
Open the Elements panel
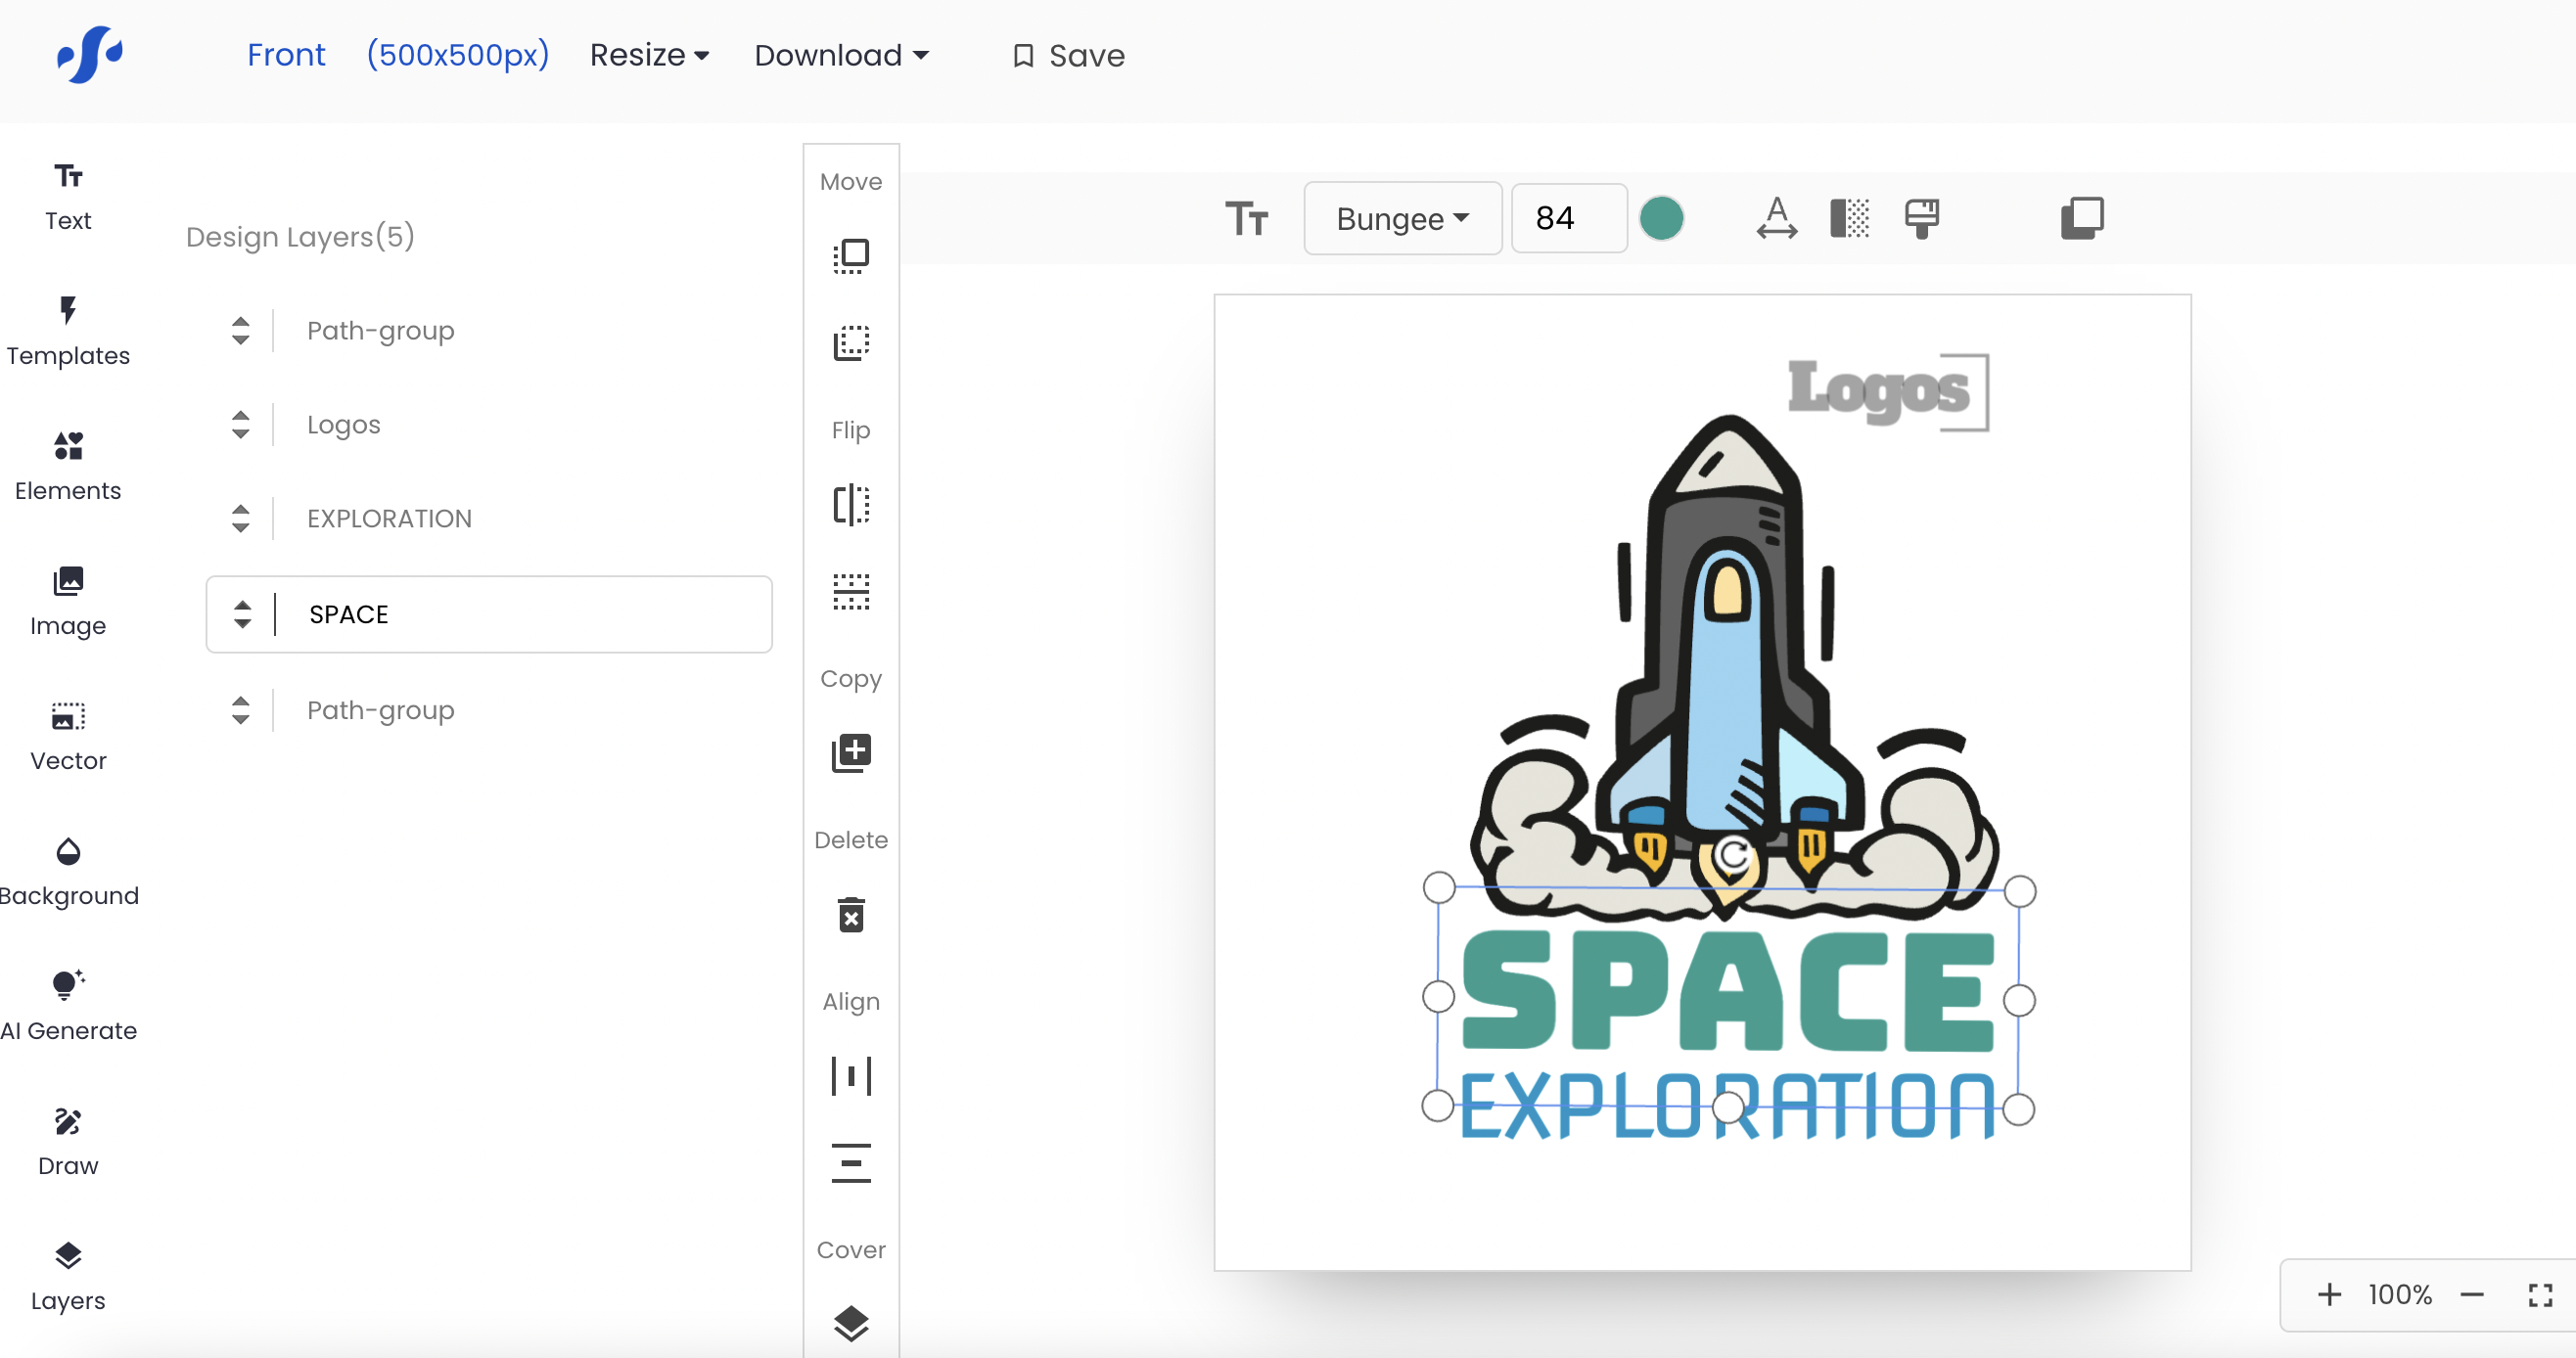coord(68,468)
